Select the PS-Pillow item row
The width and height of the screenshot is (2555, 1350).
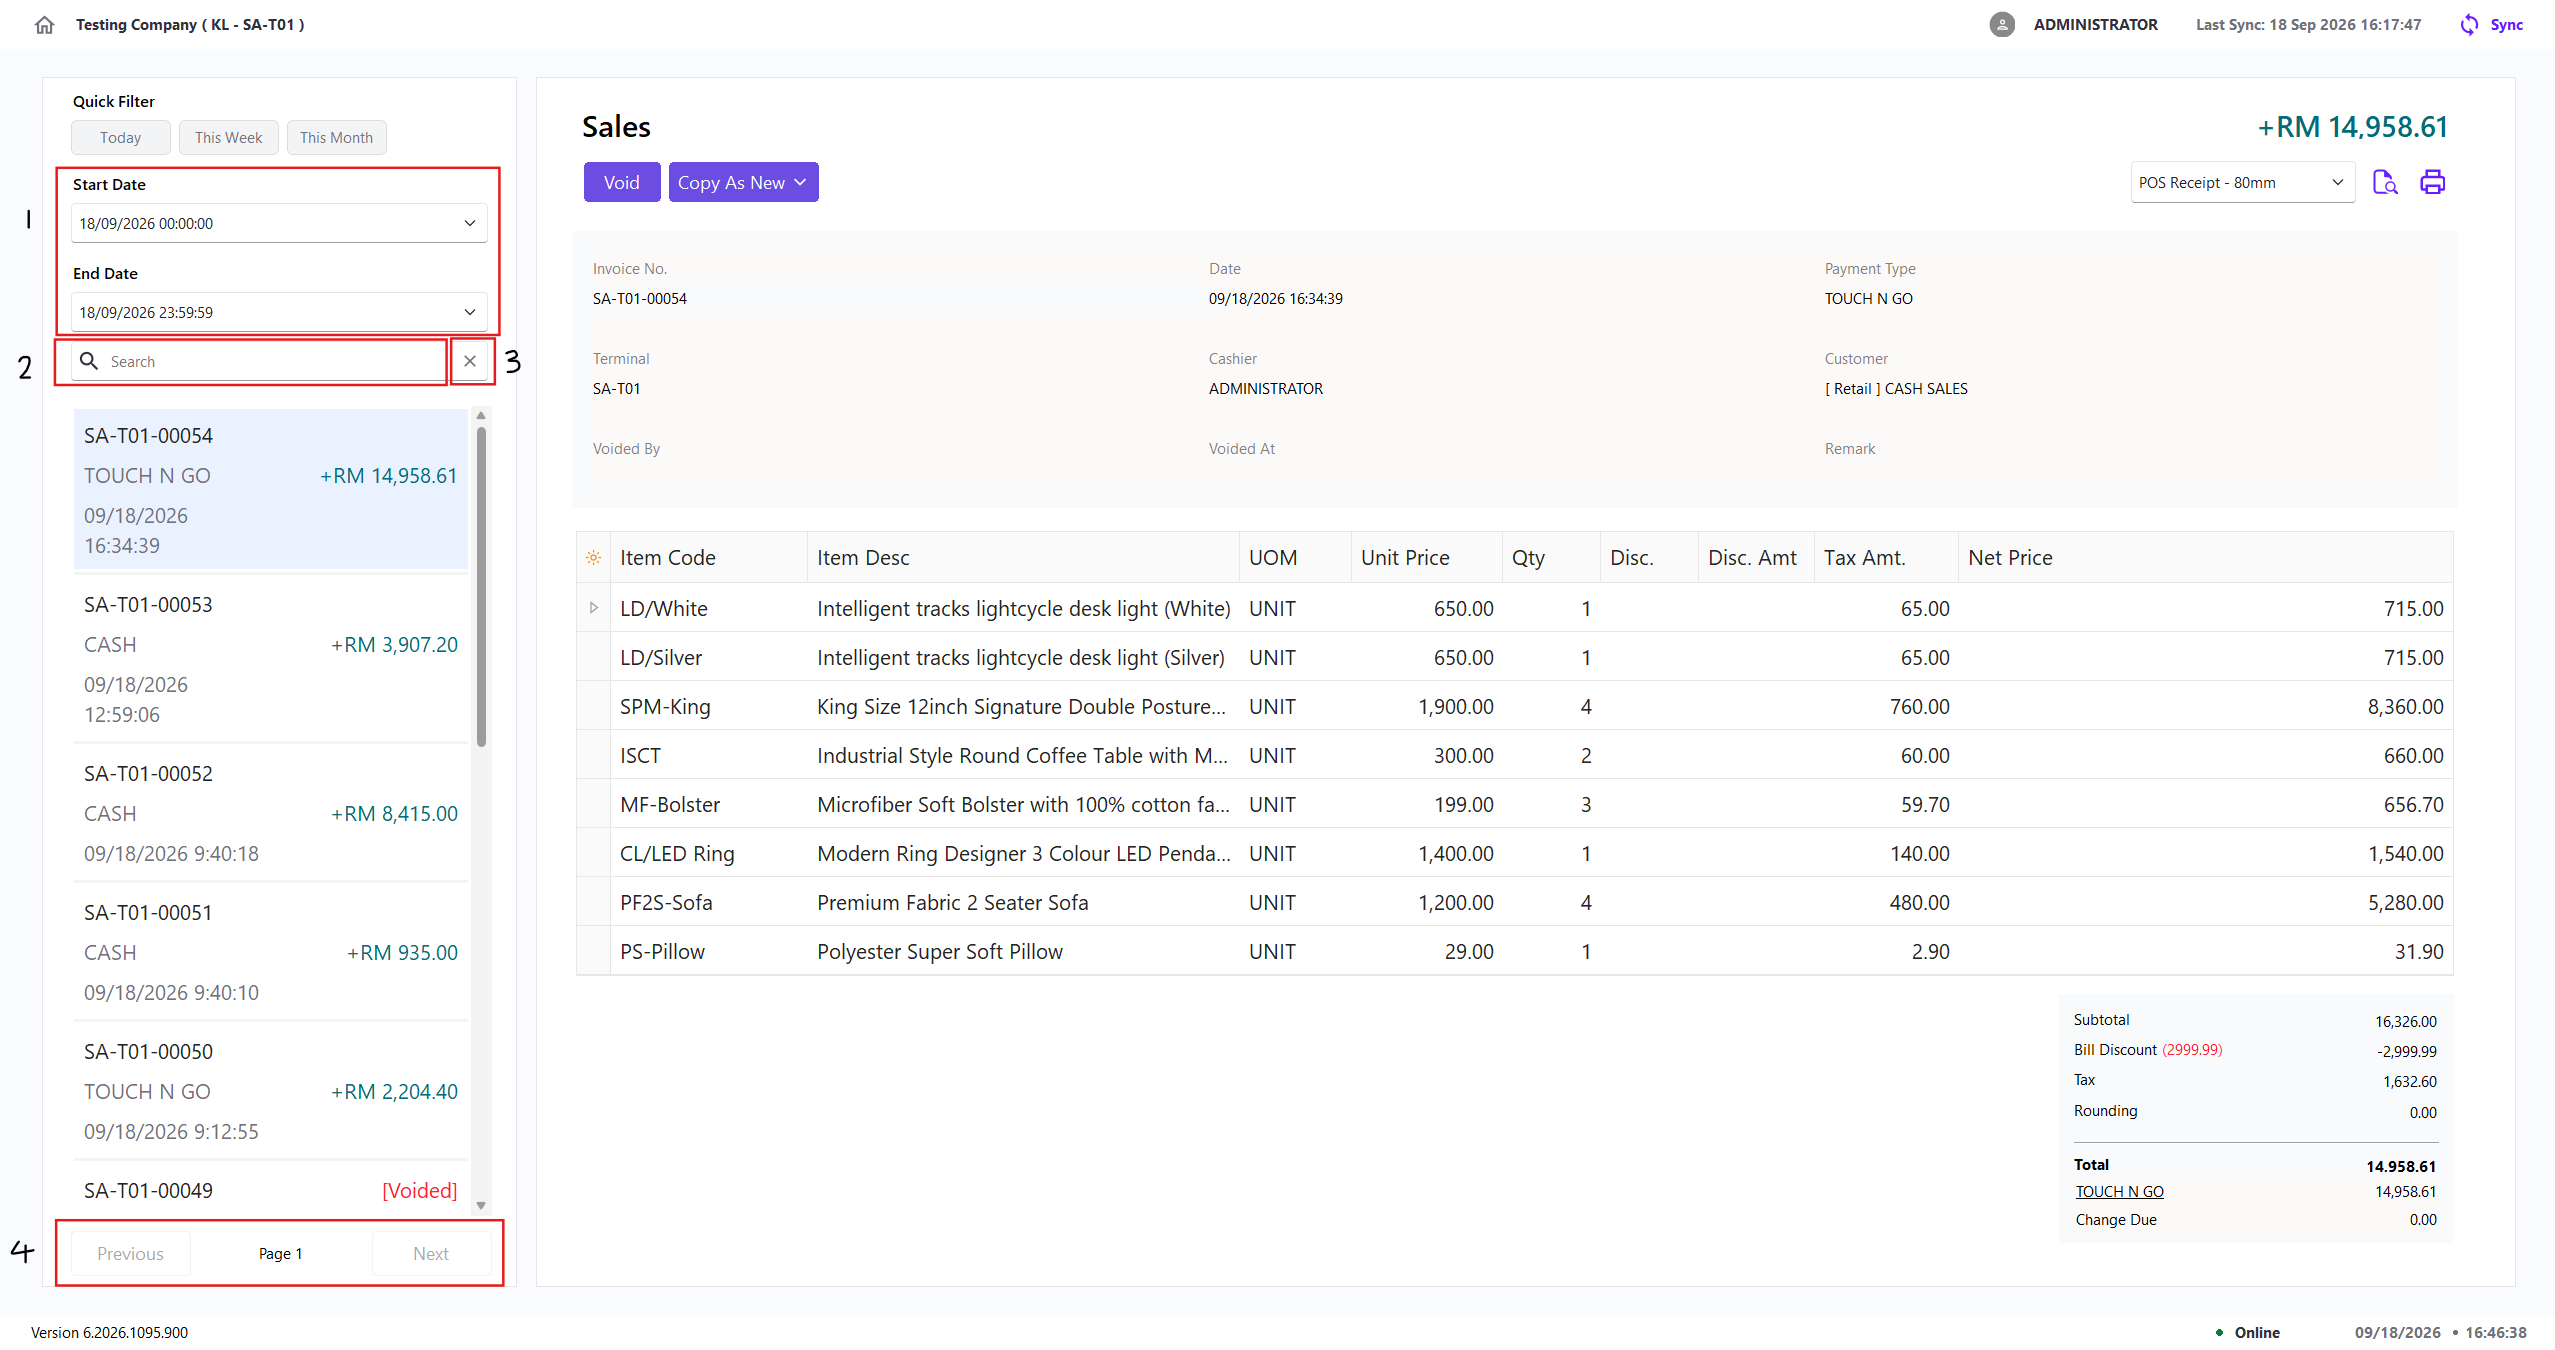pos(1515,951)
